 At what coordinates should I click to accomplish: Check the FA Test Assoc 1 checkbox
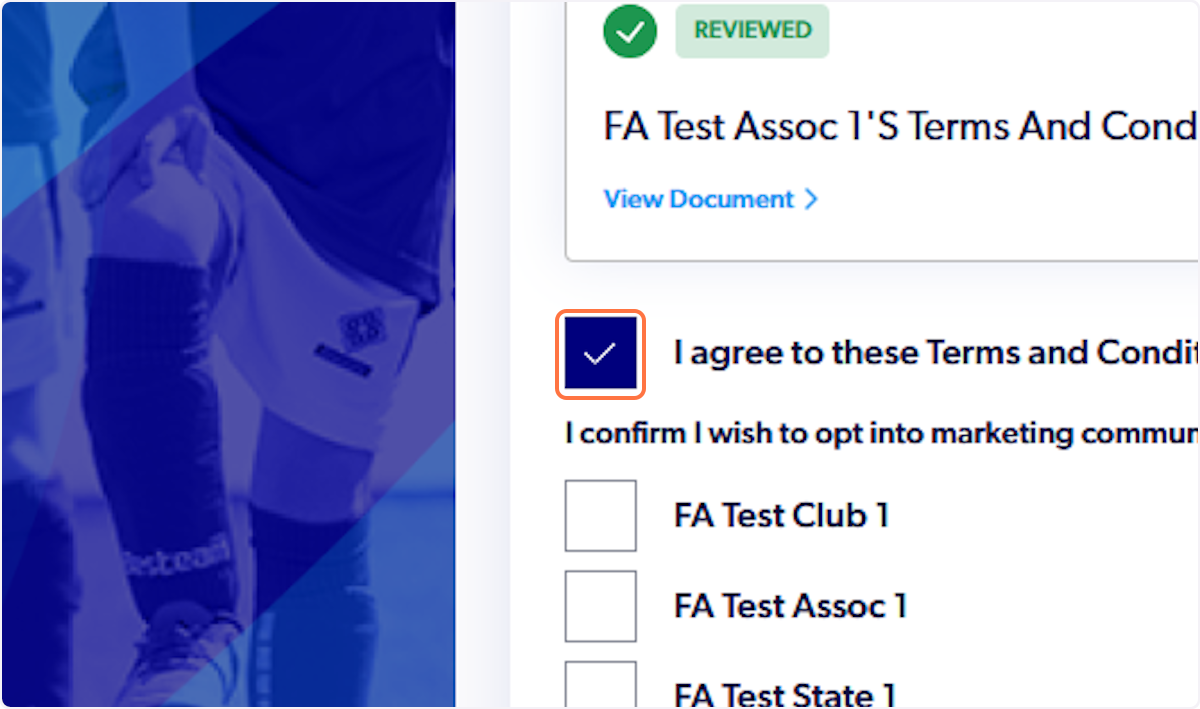click(600, 605)
